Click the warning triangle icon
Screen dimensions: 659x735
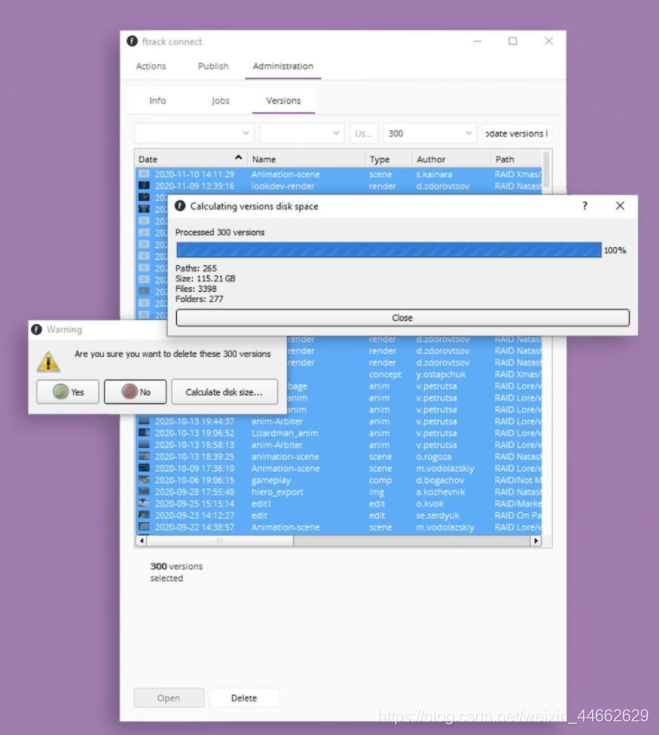pos(48,361)
